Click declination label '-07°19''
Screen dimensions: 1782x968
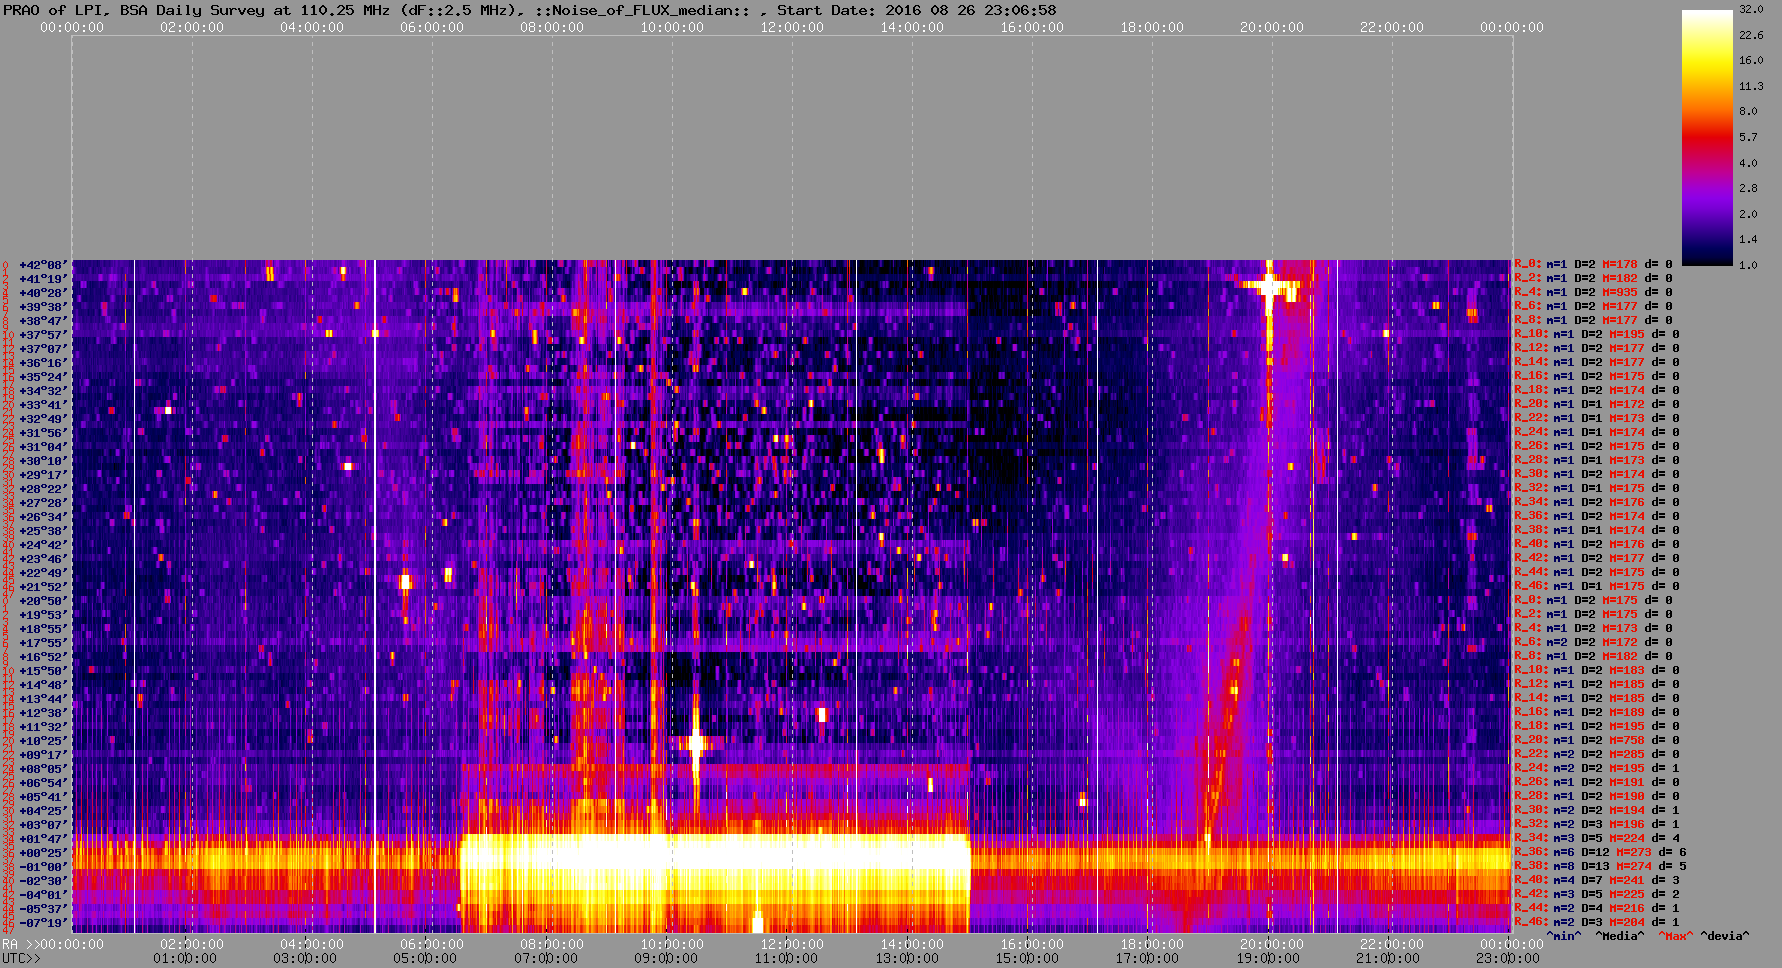[43, 923]
